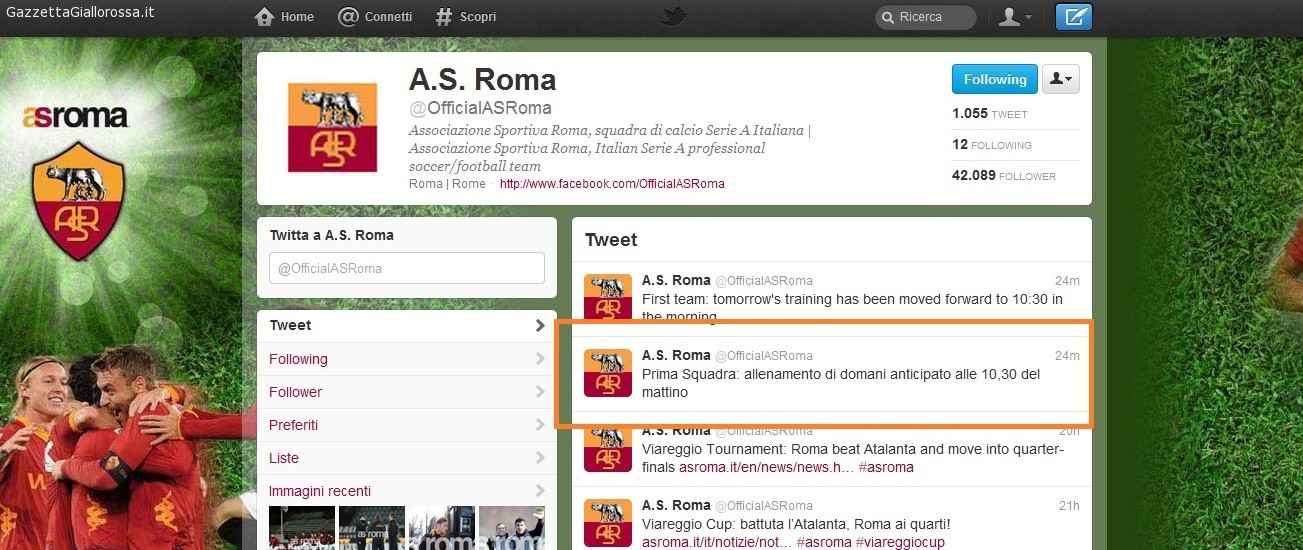Viewport: 1303px width, 550px height.
Task: View the 42.089 Follower count
Action: tap(1004, 176)
